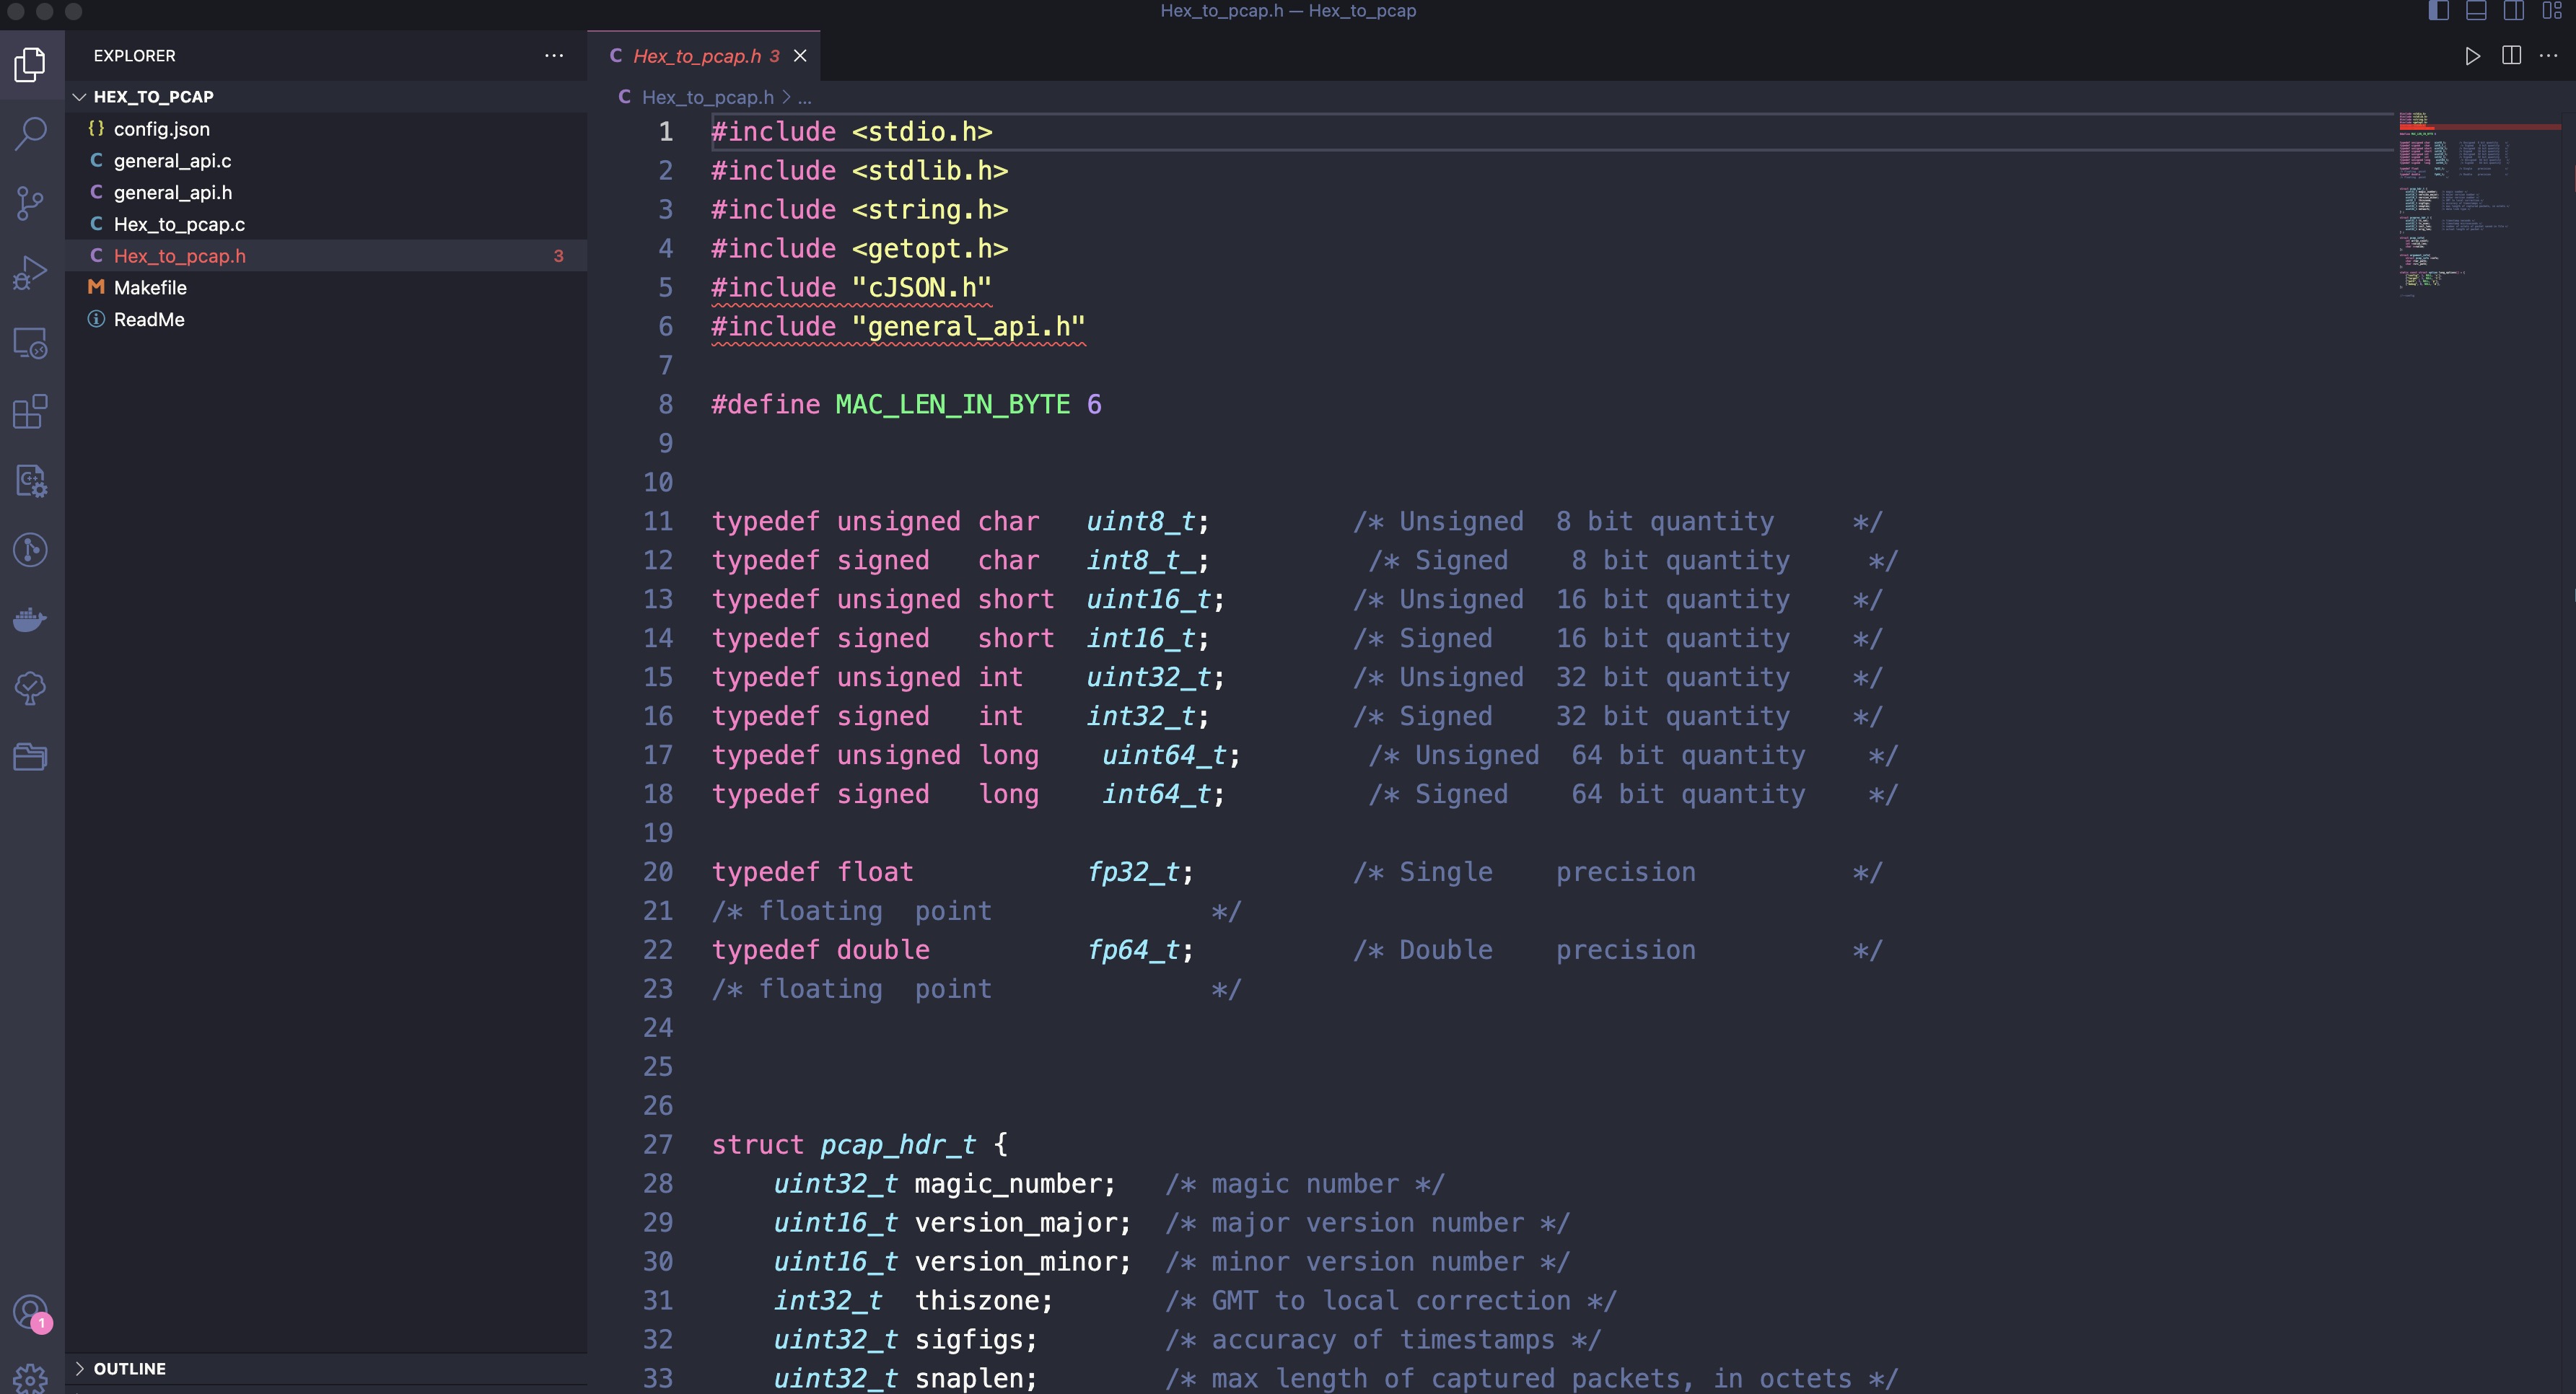2576x1394 pixels.
Task: Click uint8_t typedef name on line 11
Action: click(x=1141, y=521)
